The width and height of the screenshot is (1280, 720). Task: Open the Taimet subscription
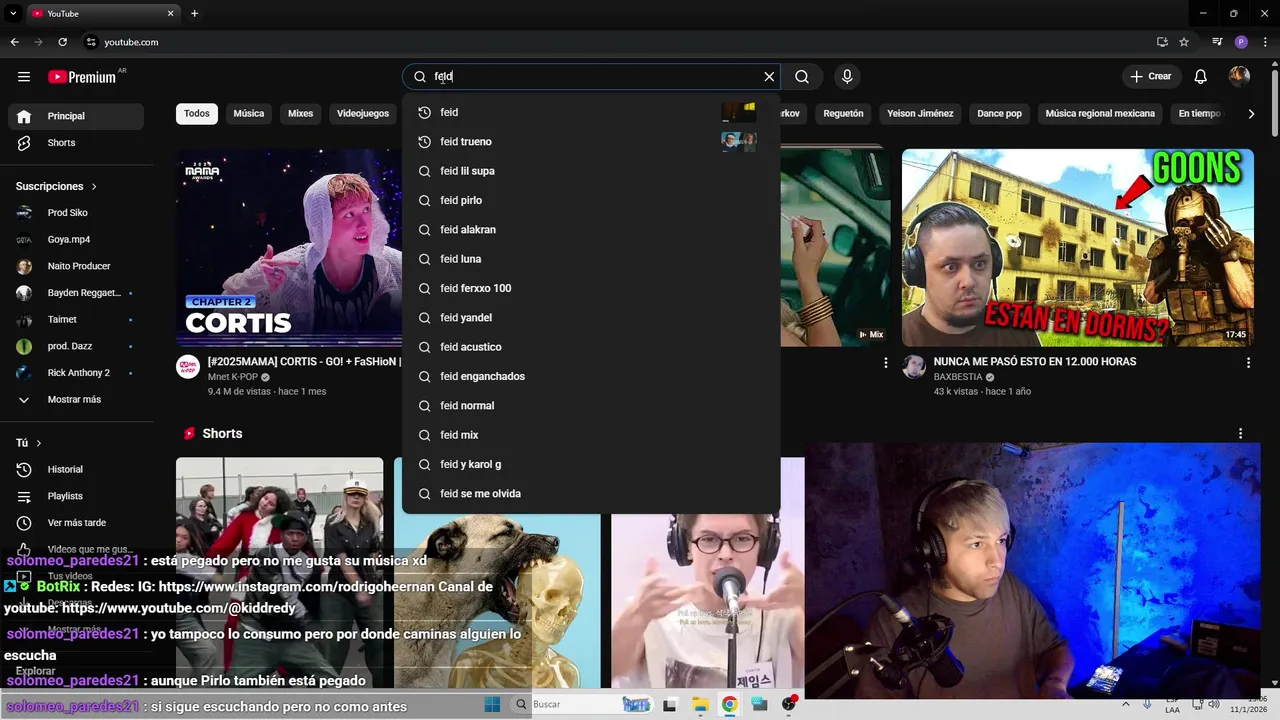[x=76, y=320]
